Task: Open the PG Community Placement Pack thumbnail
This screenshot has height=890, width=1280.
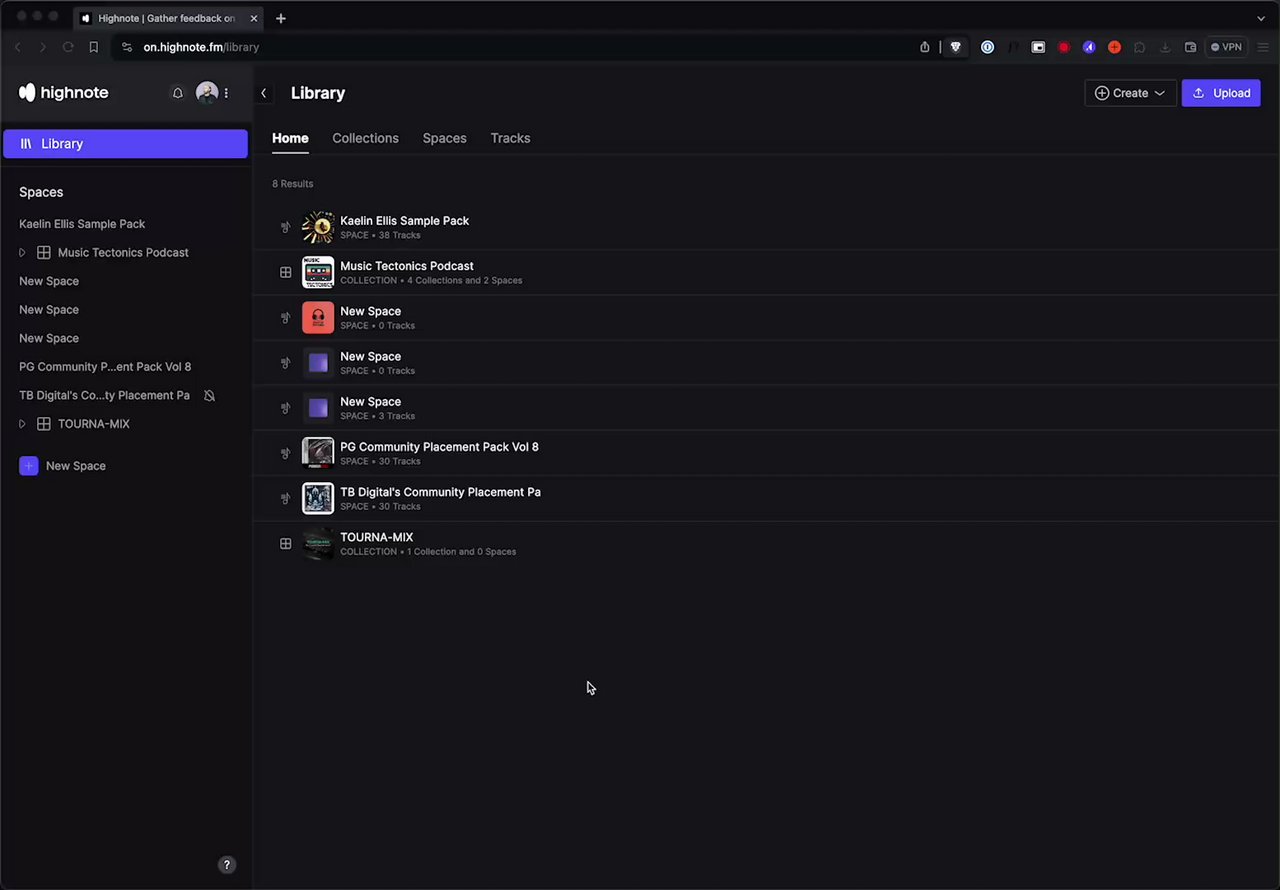Action: pyautogui.click(x=318, y=453)
